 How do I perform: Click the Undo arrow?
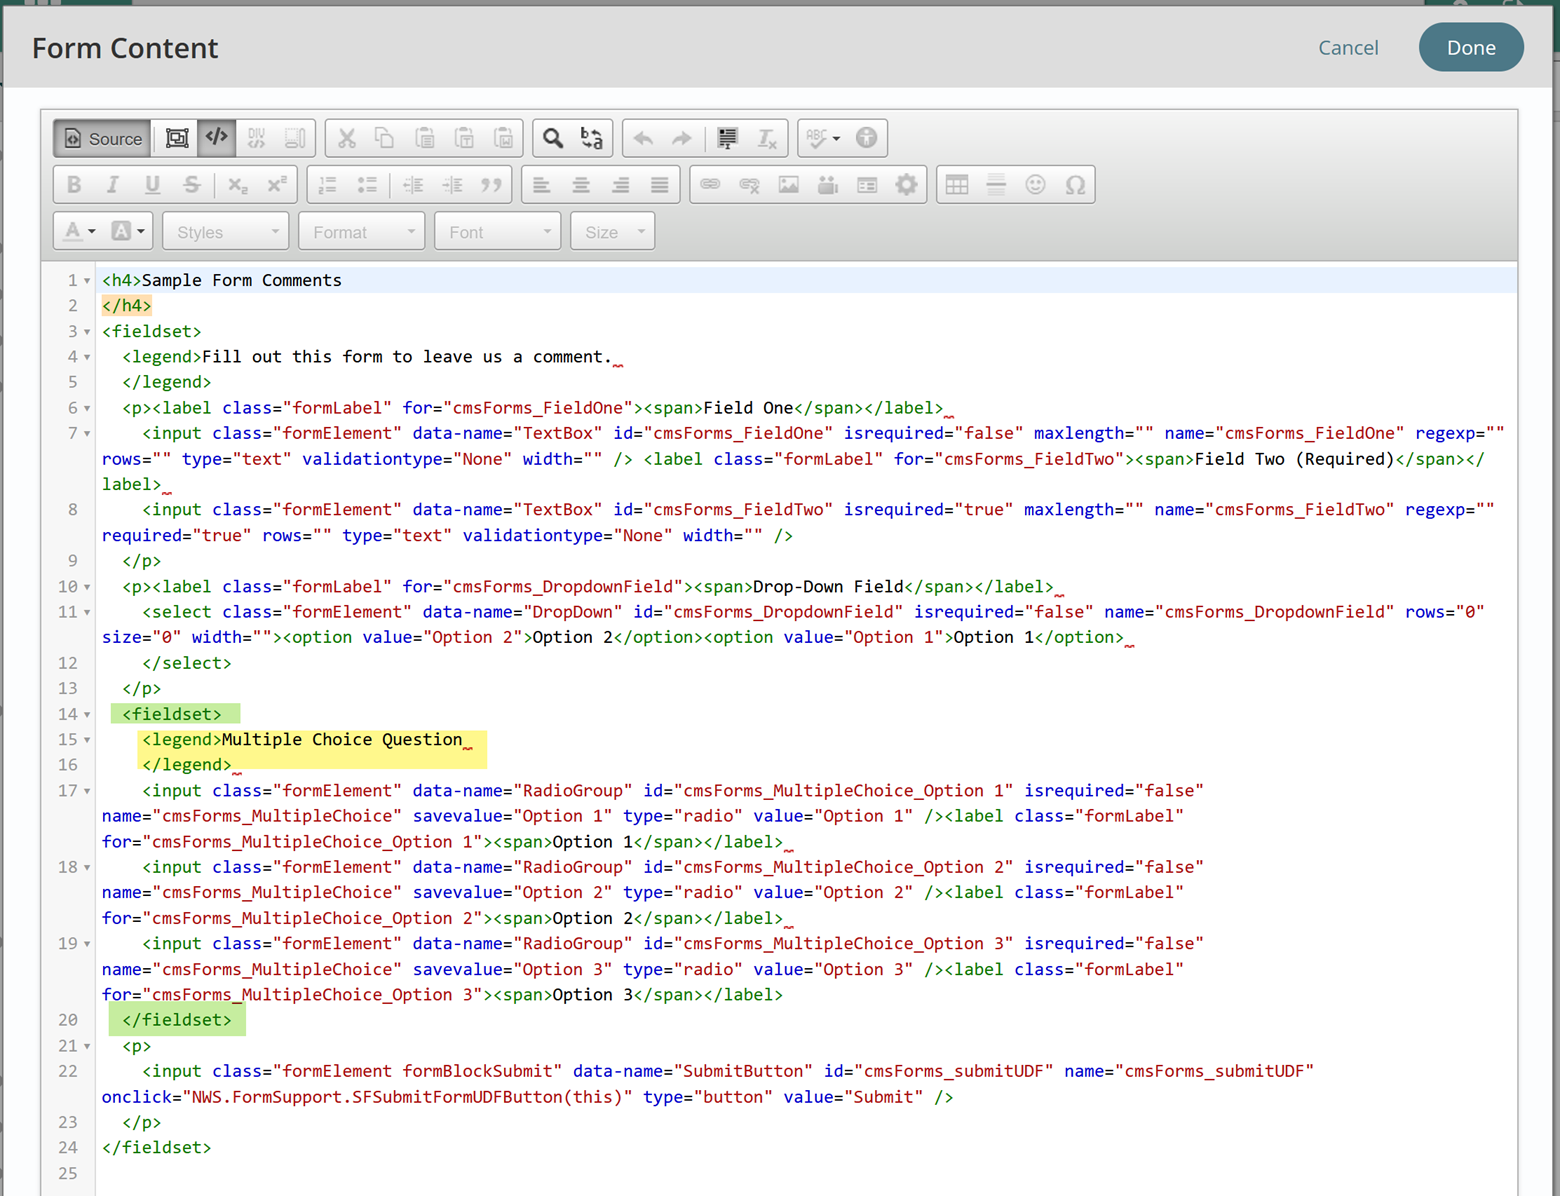point(643,138)
